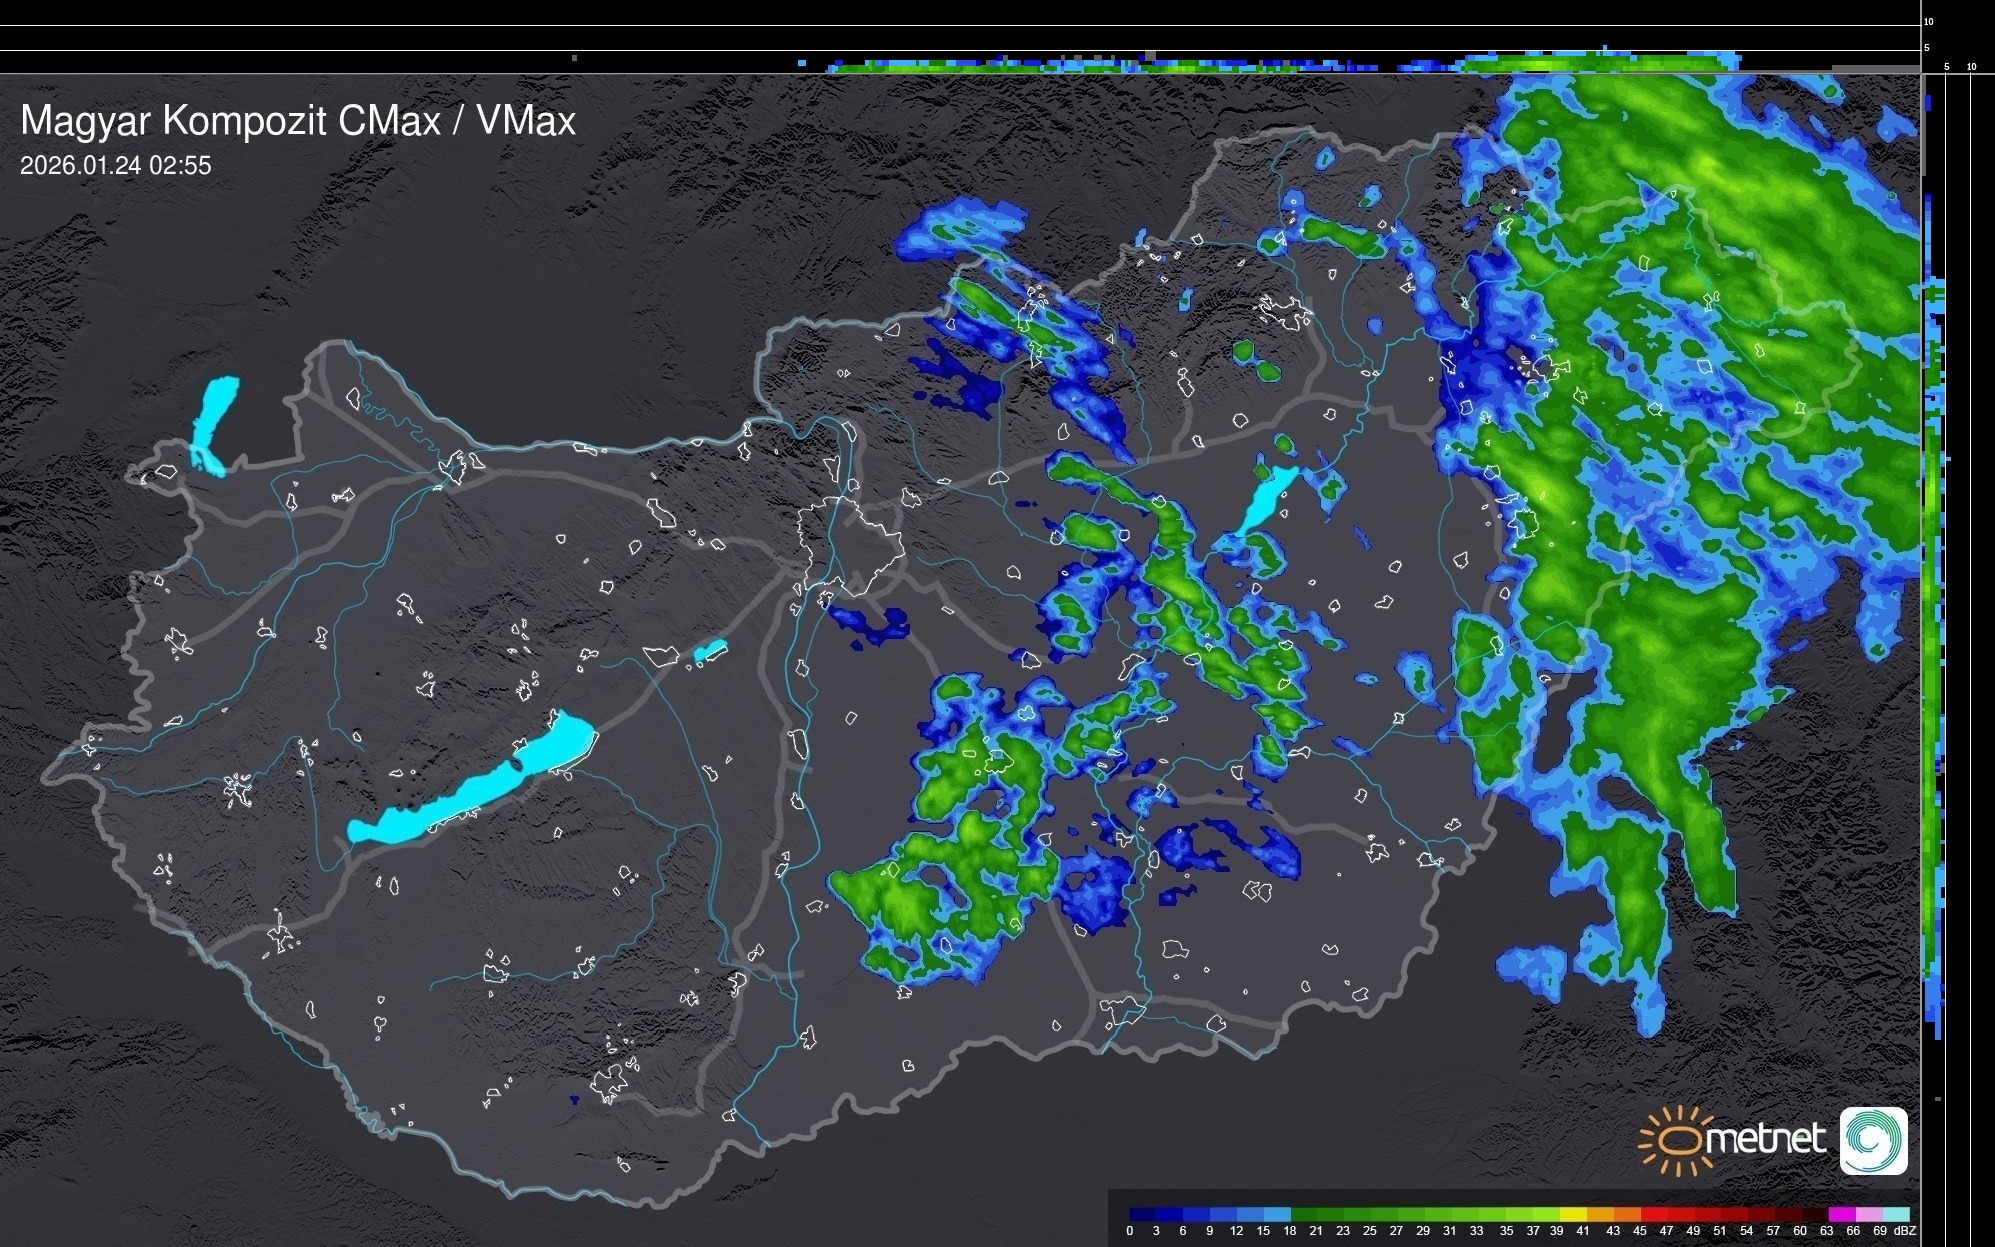Click the yellow 39 dBZ legend swatch
This screenshot has height=1247, width=1995.
click(1573, 1214)
